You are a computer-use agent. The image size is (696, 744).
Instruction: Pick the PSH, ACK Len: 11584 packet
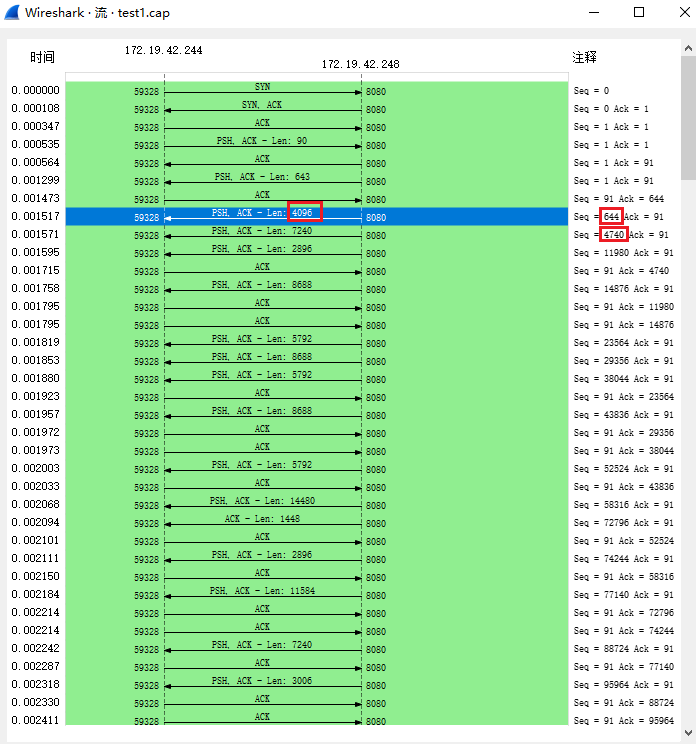click(x=262, y=594)
